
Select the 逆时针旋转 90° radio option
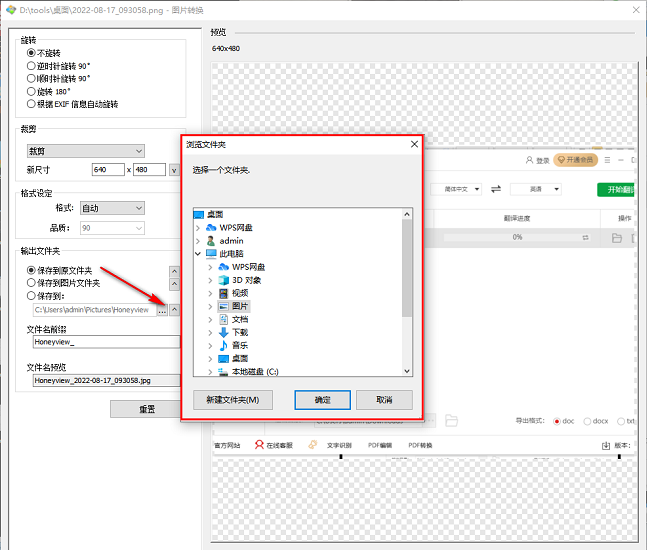[31, 65]
